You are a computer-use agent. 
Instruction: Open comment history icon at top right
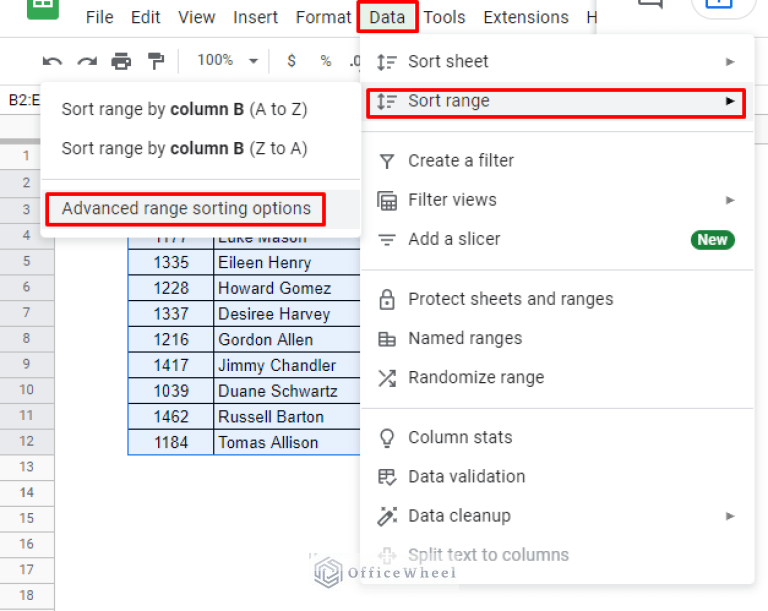point(649,5)
